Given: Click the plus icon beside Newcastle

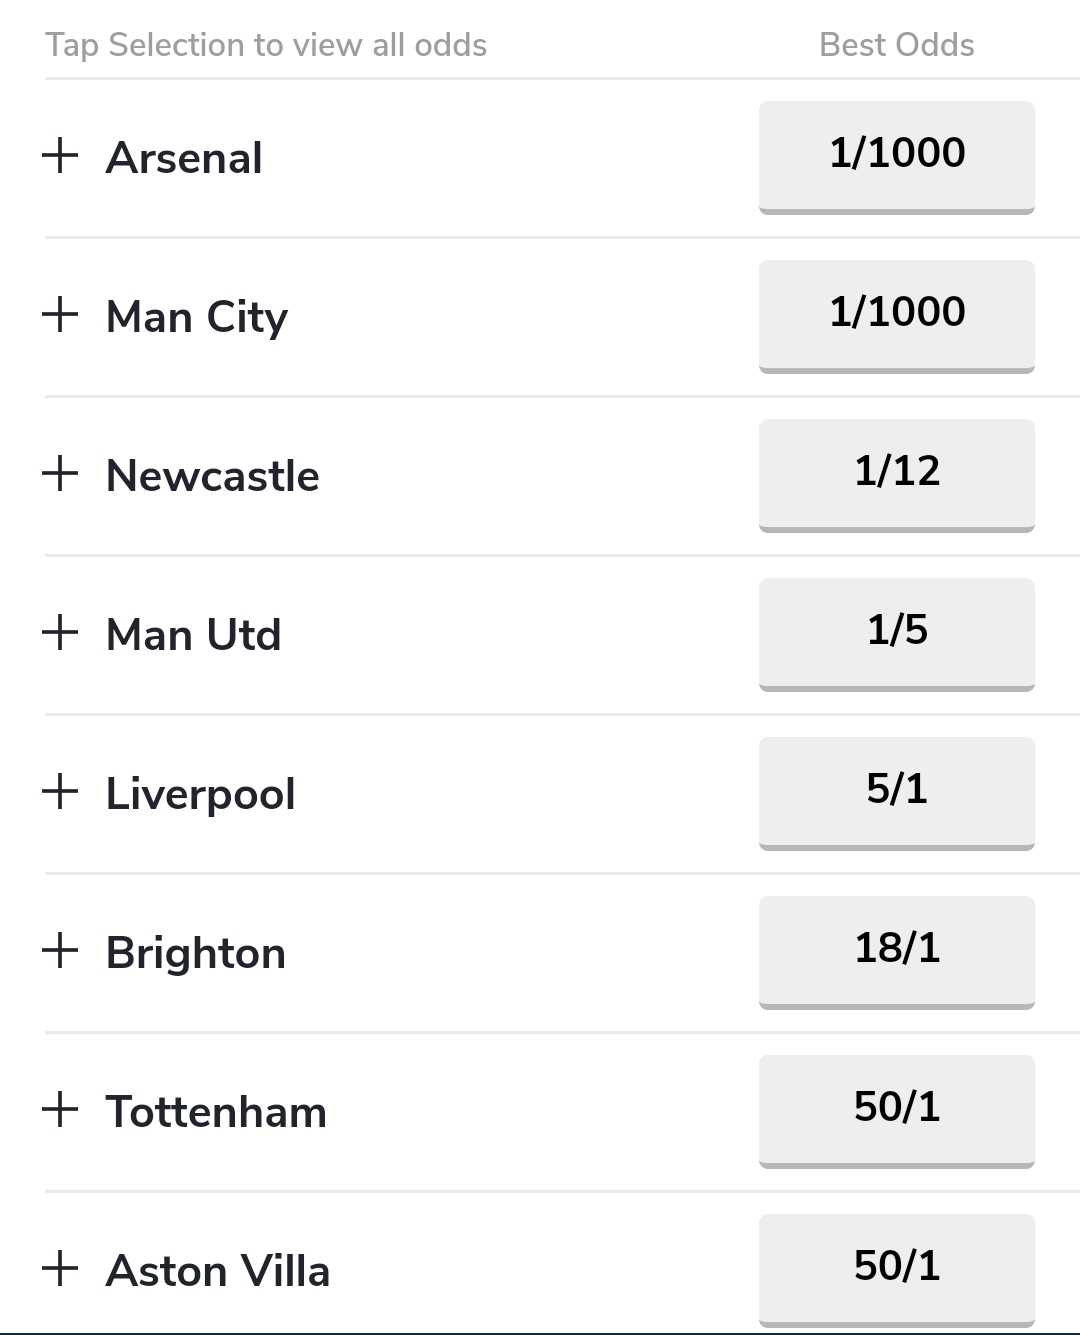Looking at the screenshot, I should point(60,473).
